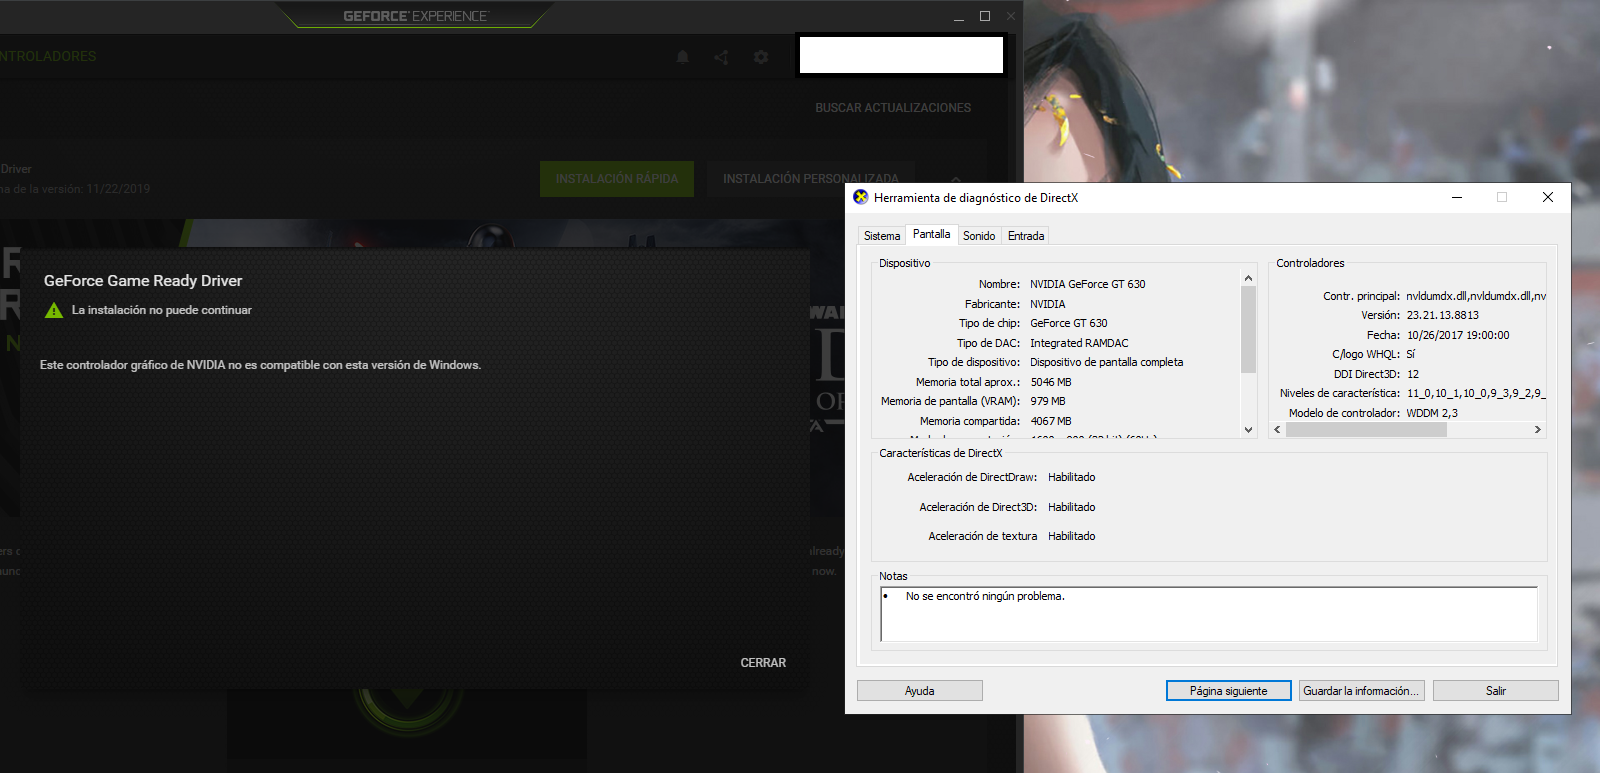Click the 979 MB VRAM value
Image resolution: width=1600 pixels, height=773 pixels.
tap(1048, 401)
